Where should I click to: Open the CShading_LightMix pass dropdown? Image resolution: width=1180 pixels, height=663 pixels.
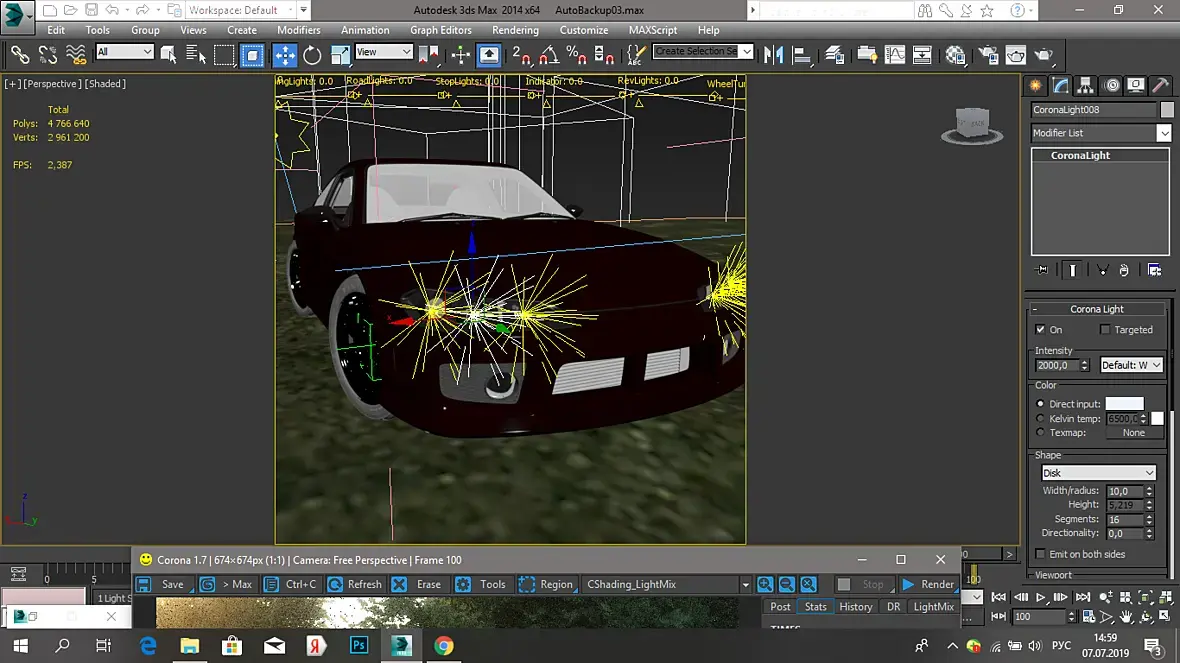click(745, 585)
